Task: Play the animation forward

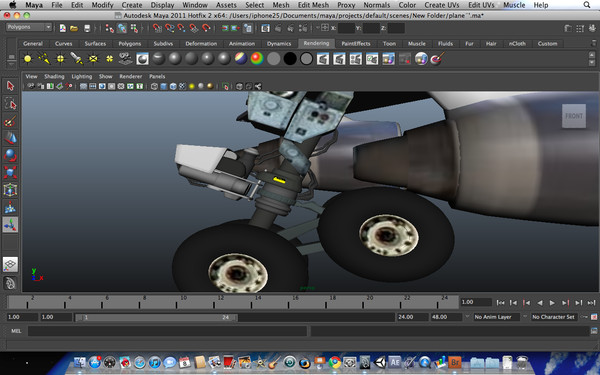Action: pos(552,303)
